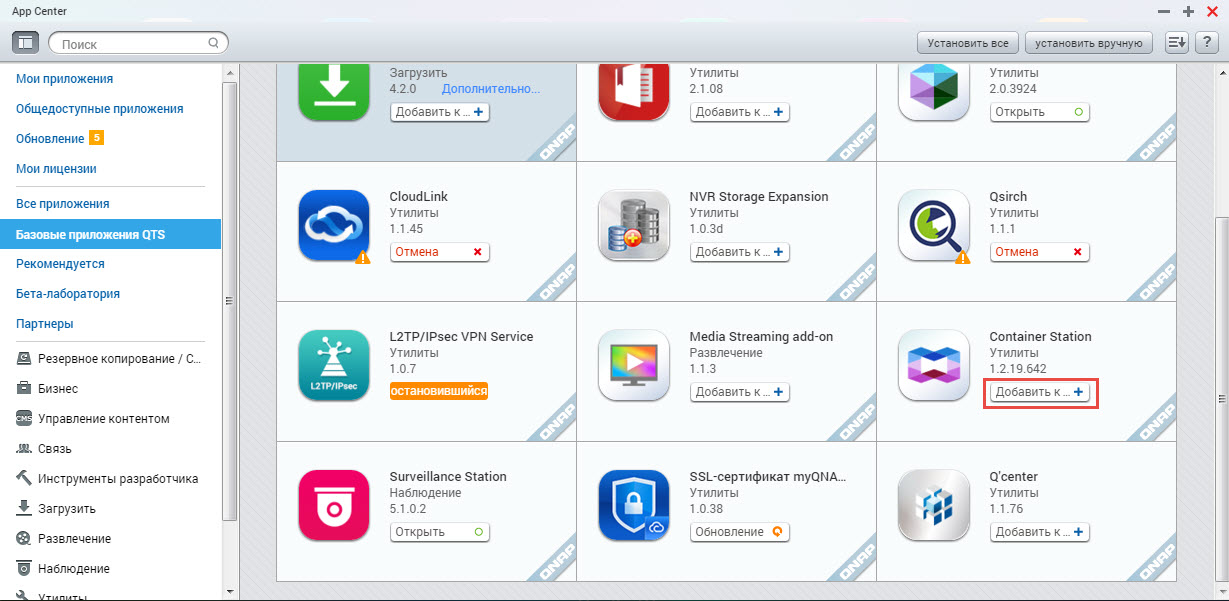Click the Qsirch app title
Viewport: 1229px width, 601px height.
1008,197
